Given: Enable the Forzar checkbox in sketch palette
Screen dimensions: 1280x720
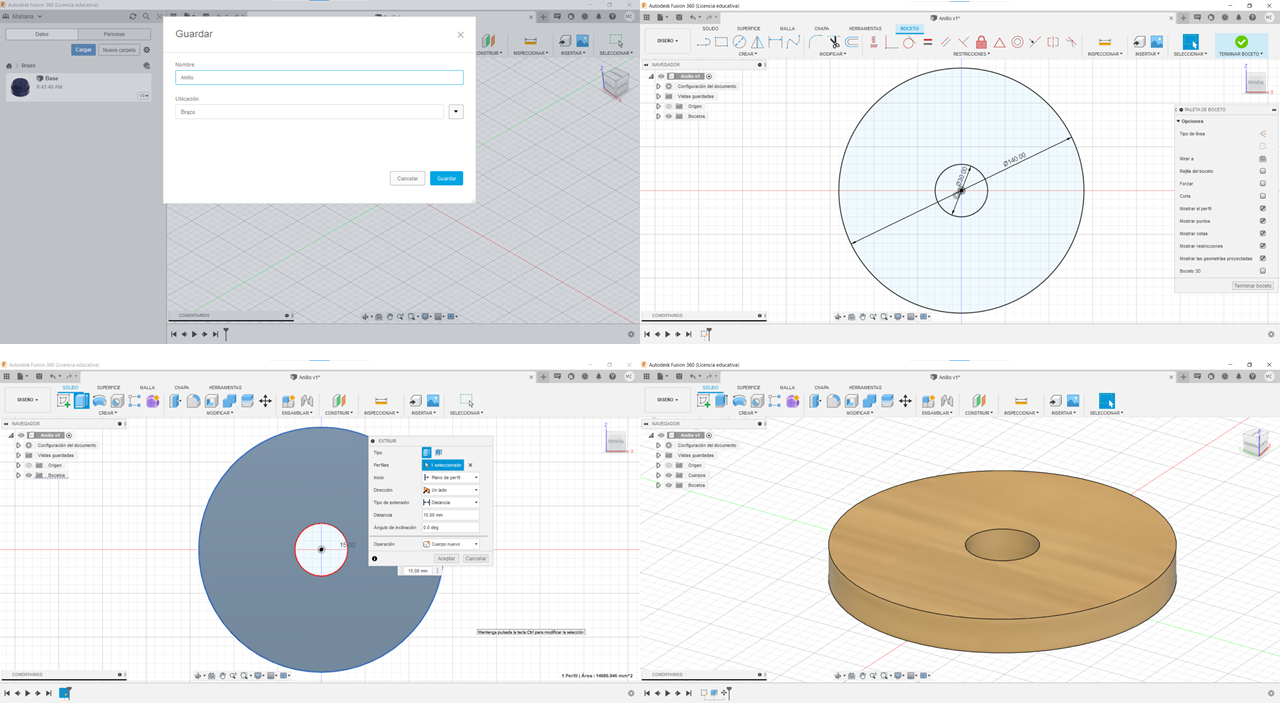Looking at the screenshot, I should coord(1263,183).
